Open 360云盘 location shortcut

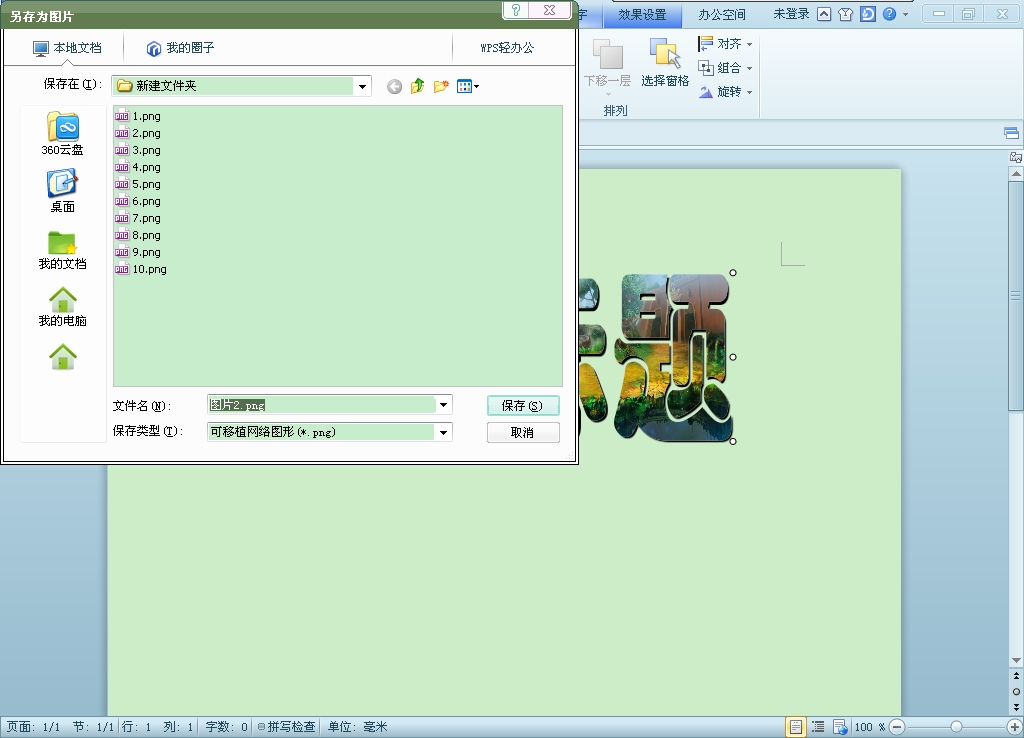click(x=62, y=134)
